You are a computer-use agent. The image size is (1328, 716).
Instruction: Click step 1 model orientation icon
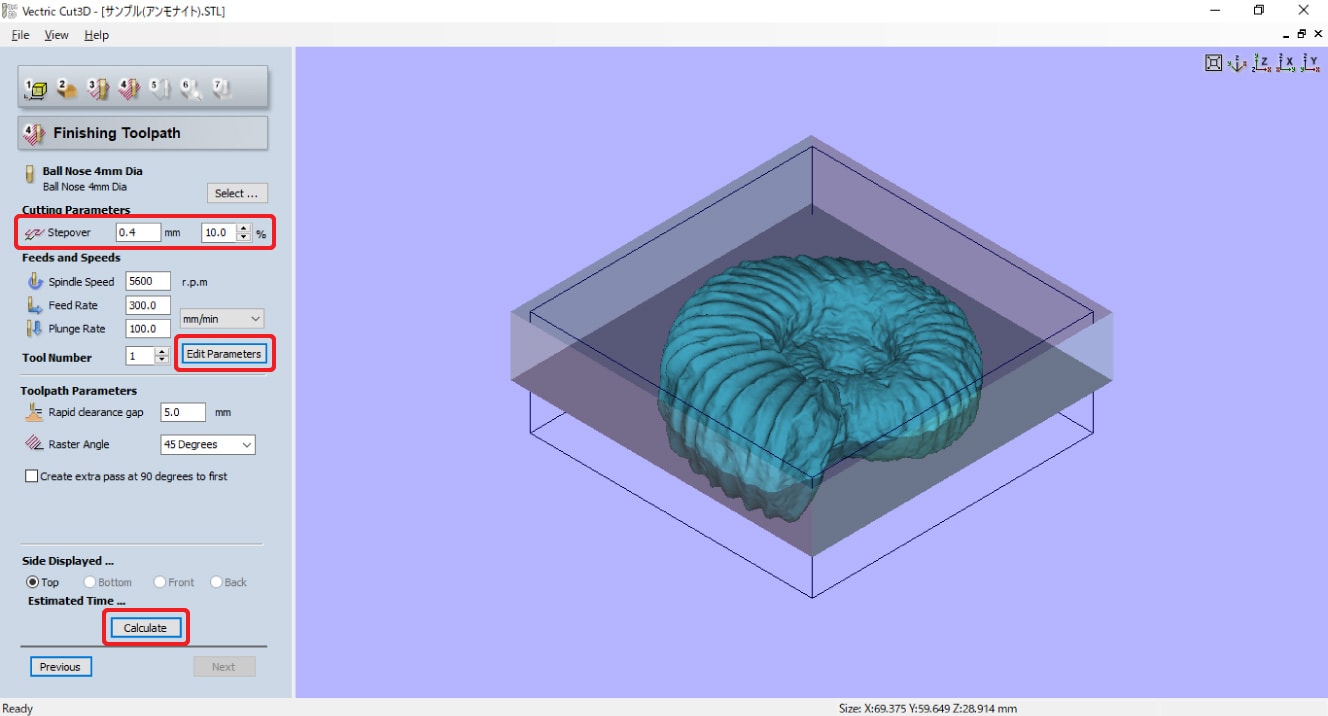pos(35,89)
